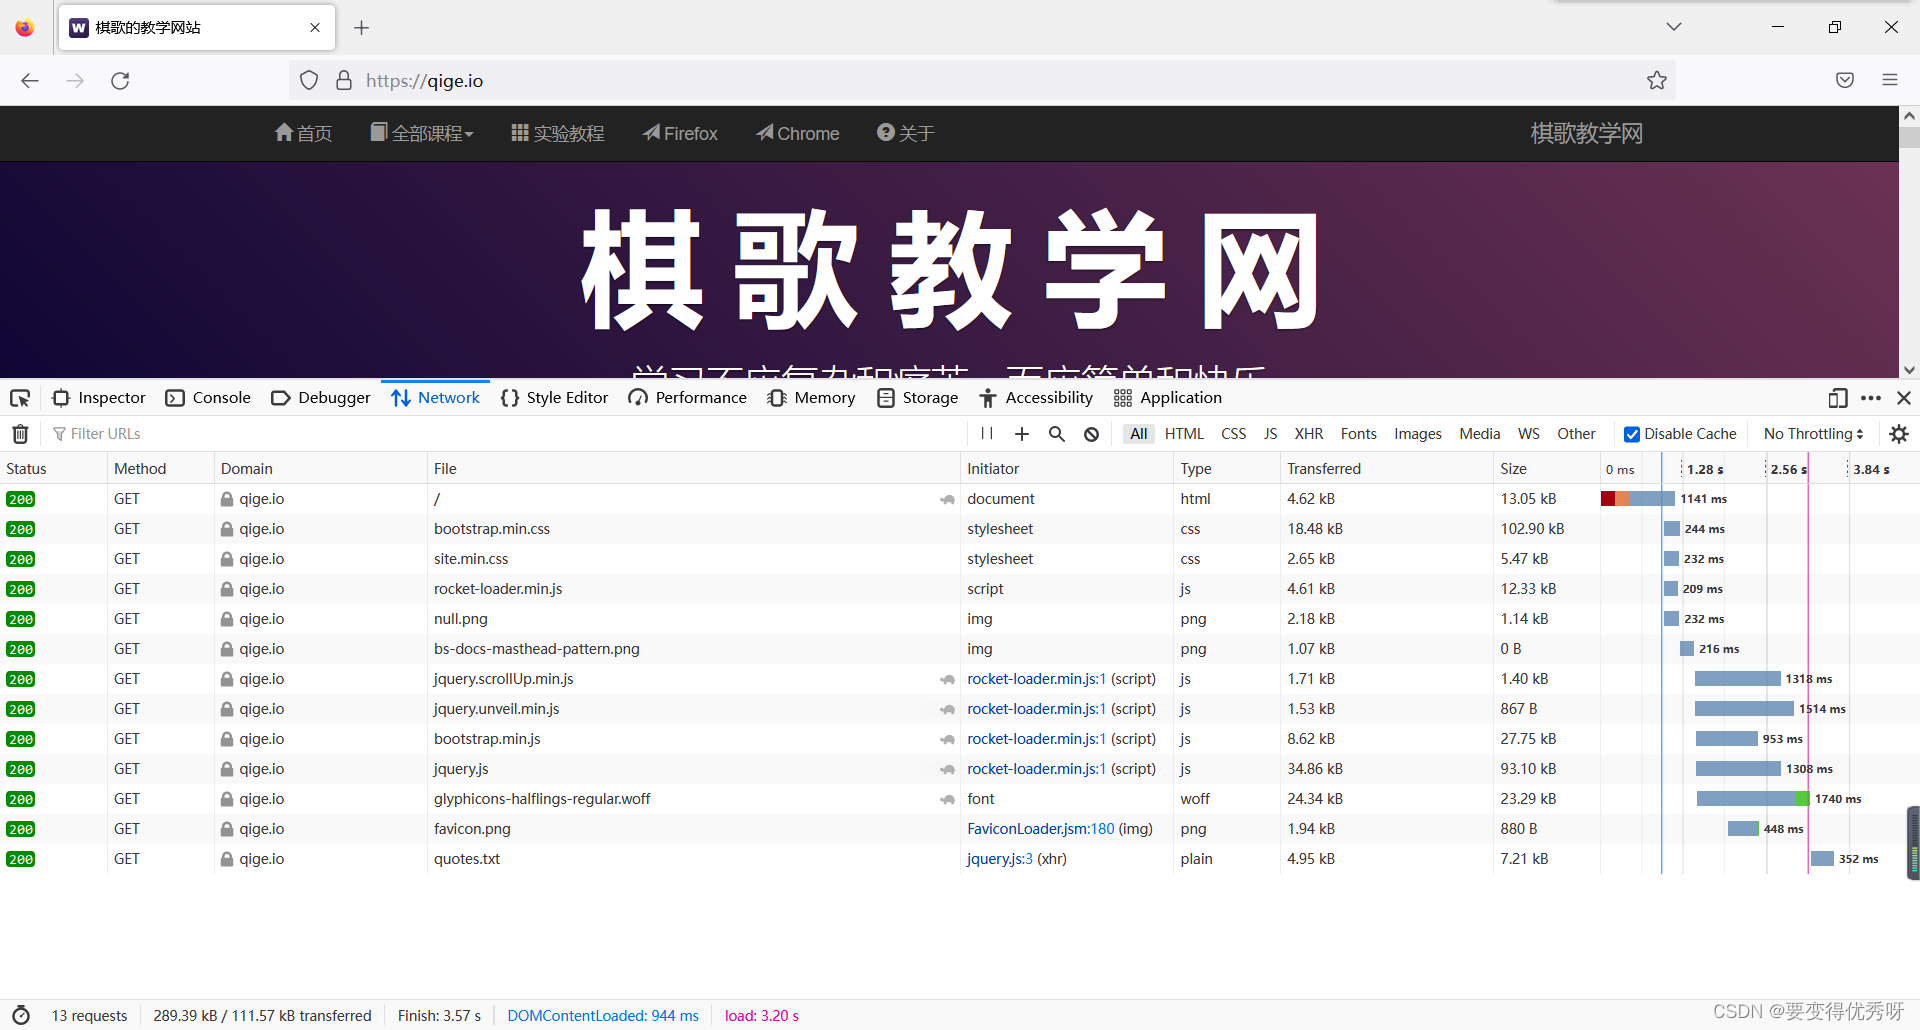The width and height of the screenshot is (1920, 1030).
Task: Open the Firefox nav link on page
Action: pos(681,133)
